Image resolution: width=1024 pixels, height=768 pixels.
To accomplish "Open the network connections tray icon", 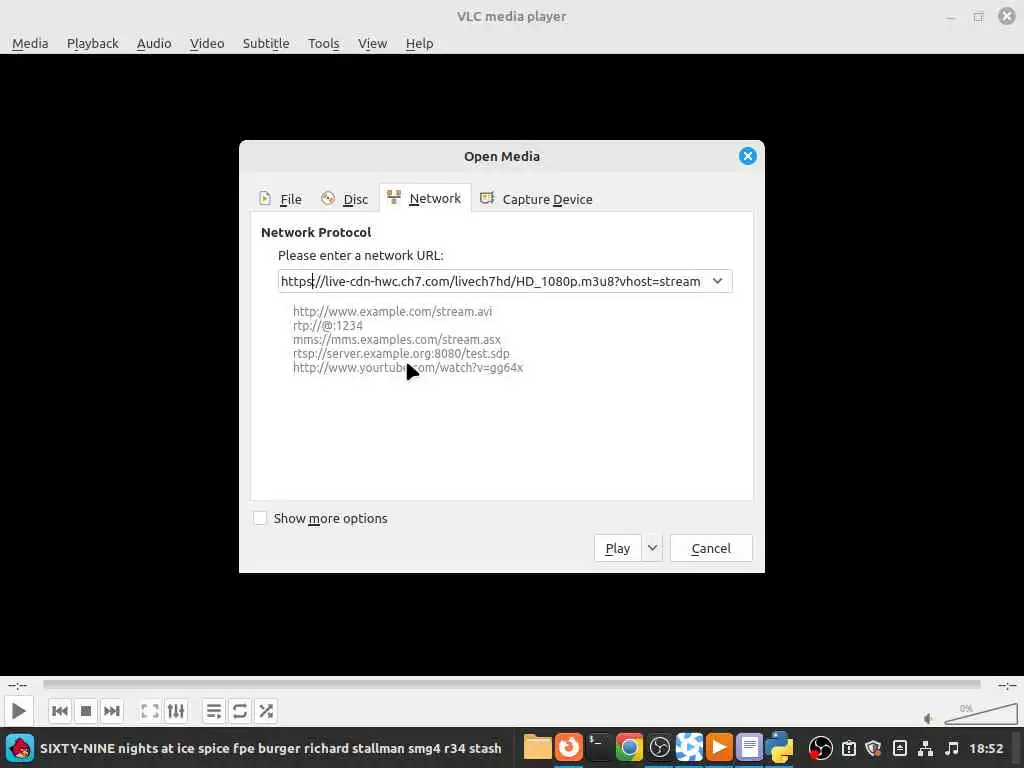I will (x=925, y=748).
